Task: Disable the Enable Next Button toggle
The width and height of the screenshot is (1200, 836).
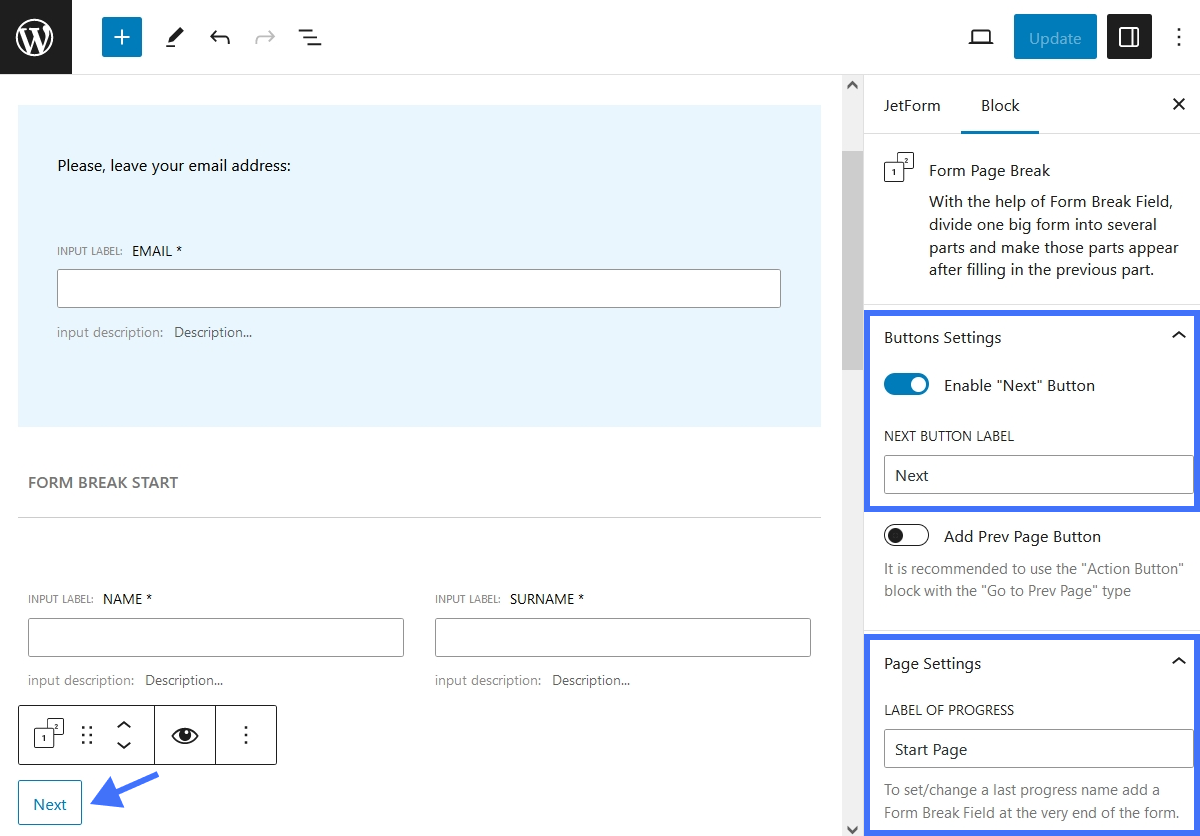Action: coord(906,384)
